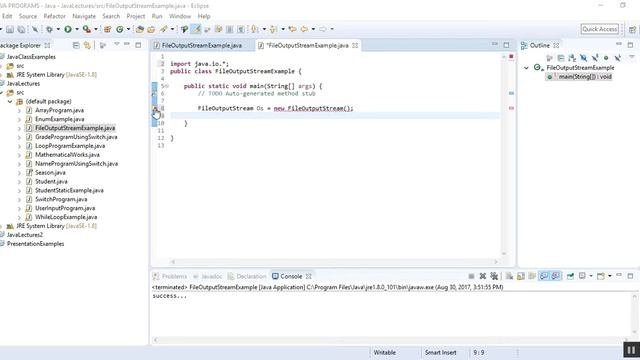Open the Back history dropdown arrow

(313, 29)
